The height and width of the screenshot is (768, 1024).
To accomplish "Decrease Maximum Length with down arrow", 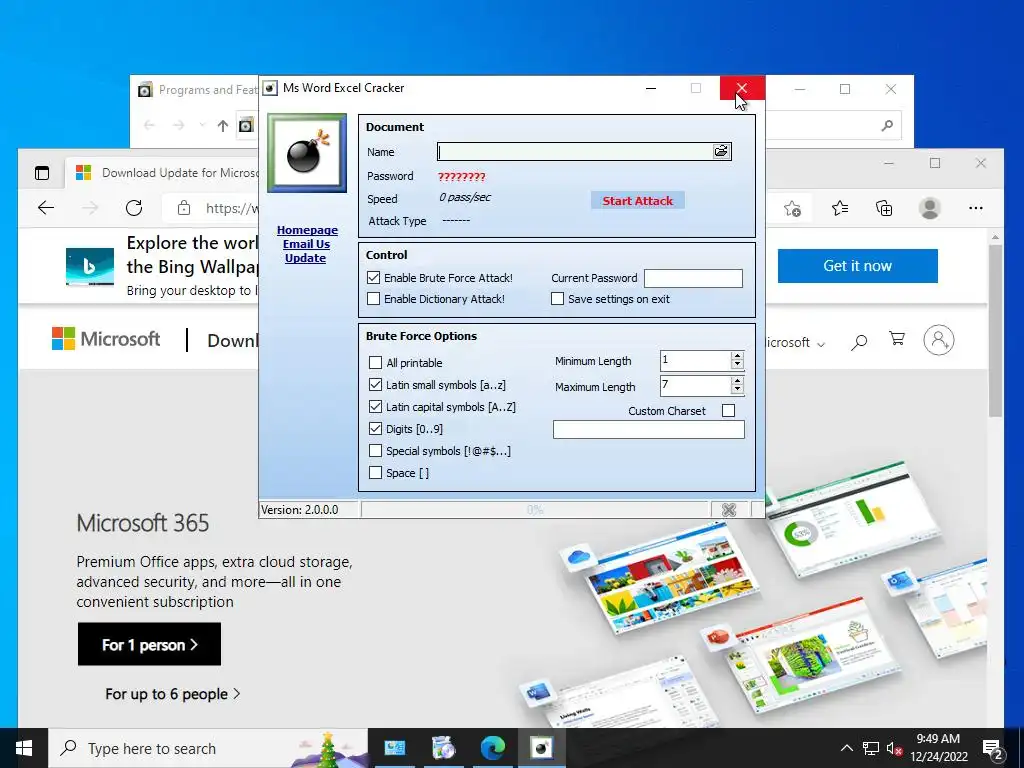I will click(x=737, y=390).
